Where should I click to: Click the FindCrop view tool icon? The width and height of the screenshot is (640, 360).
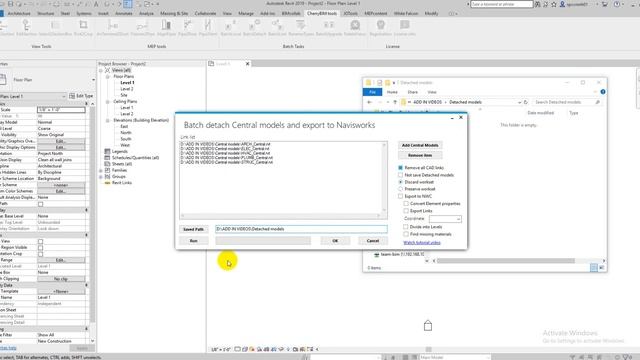[x=83, y=25]
